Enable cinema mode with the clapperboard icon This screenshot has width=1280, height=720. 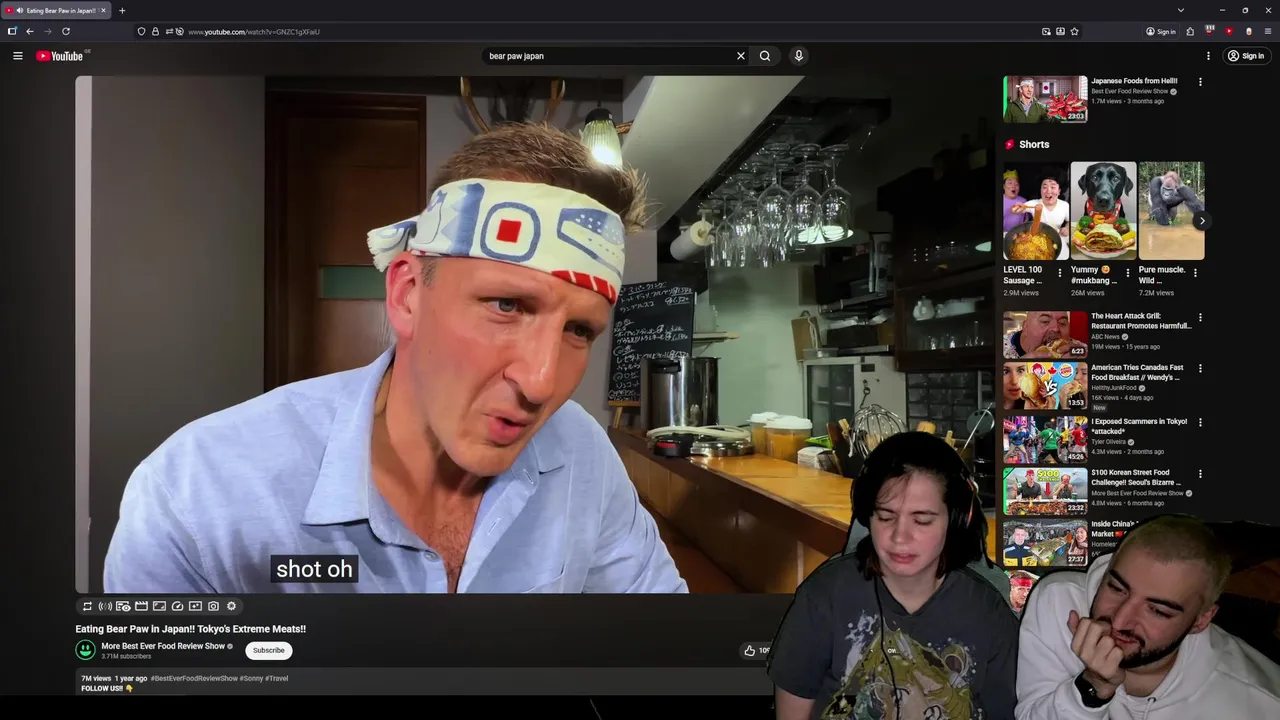pyautogui.click(x=141, y=606)
